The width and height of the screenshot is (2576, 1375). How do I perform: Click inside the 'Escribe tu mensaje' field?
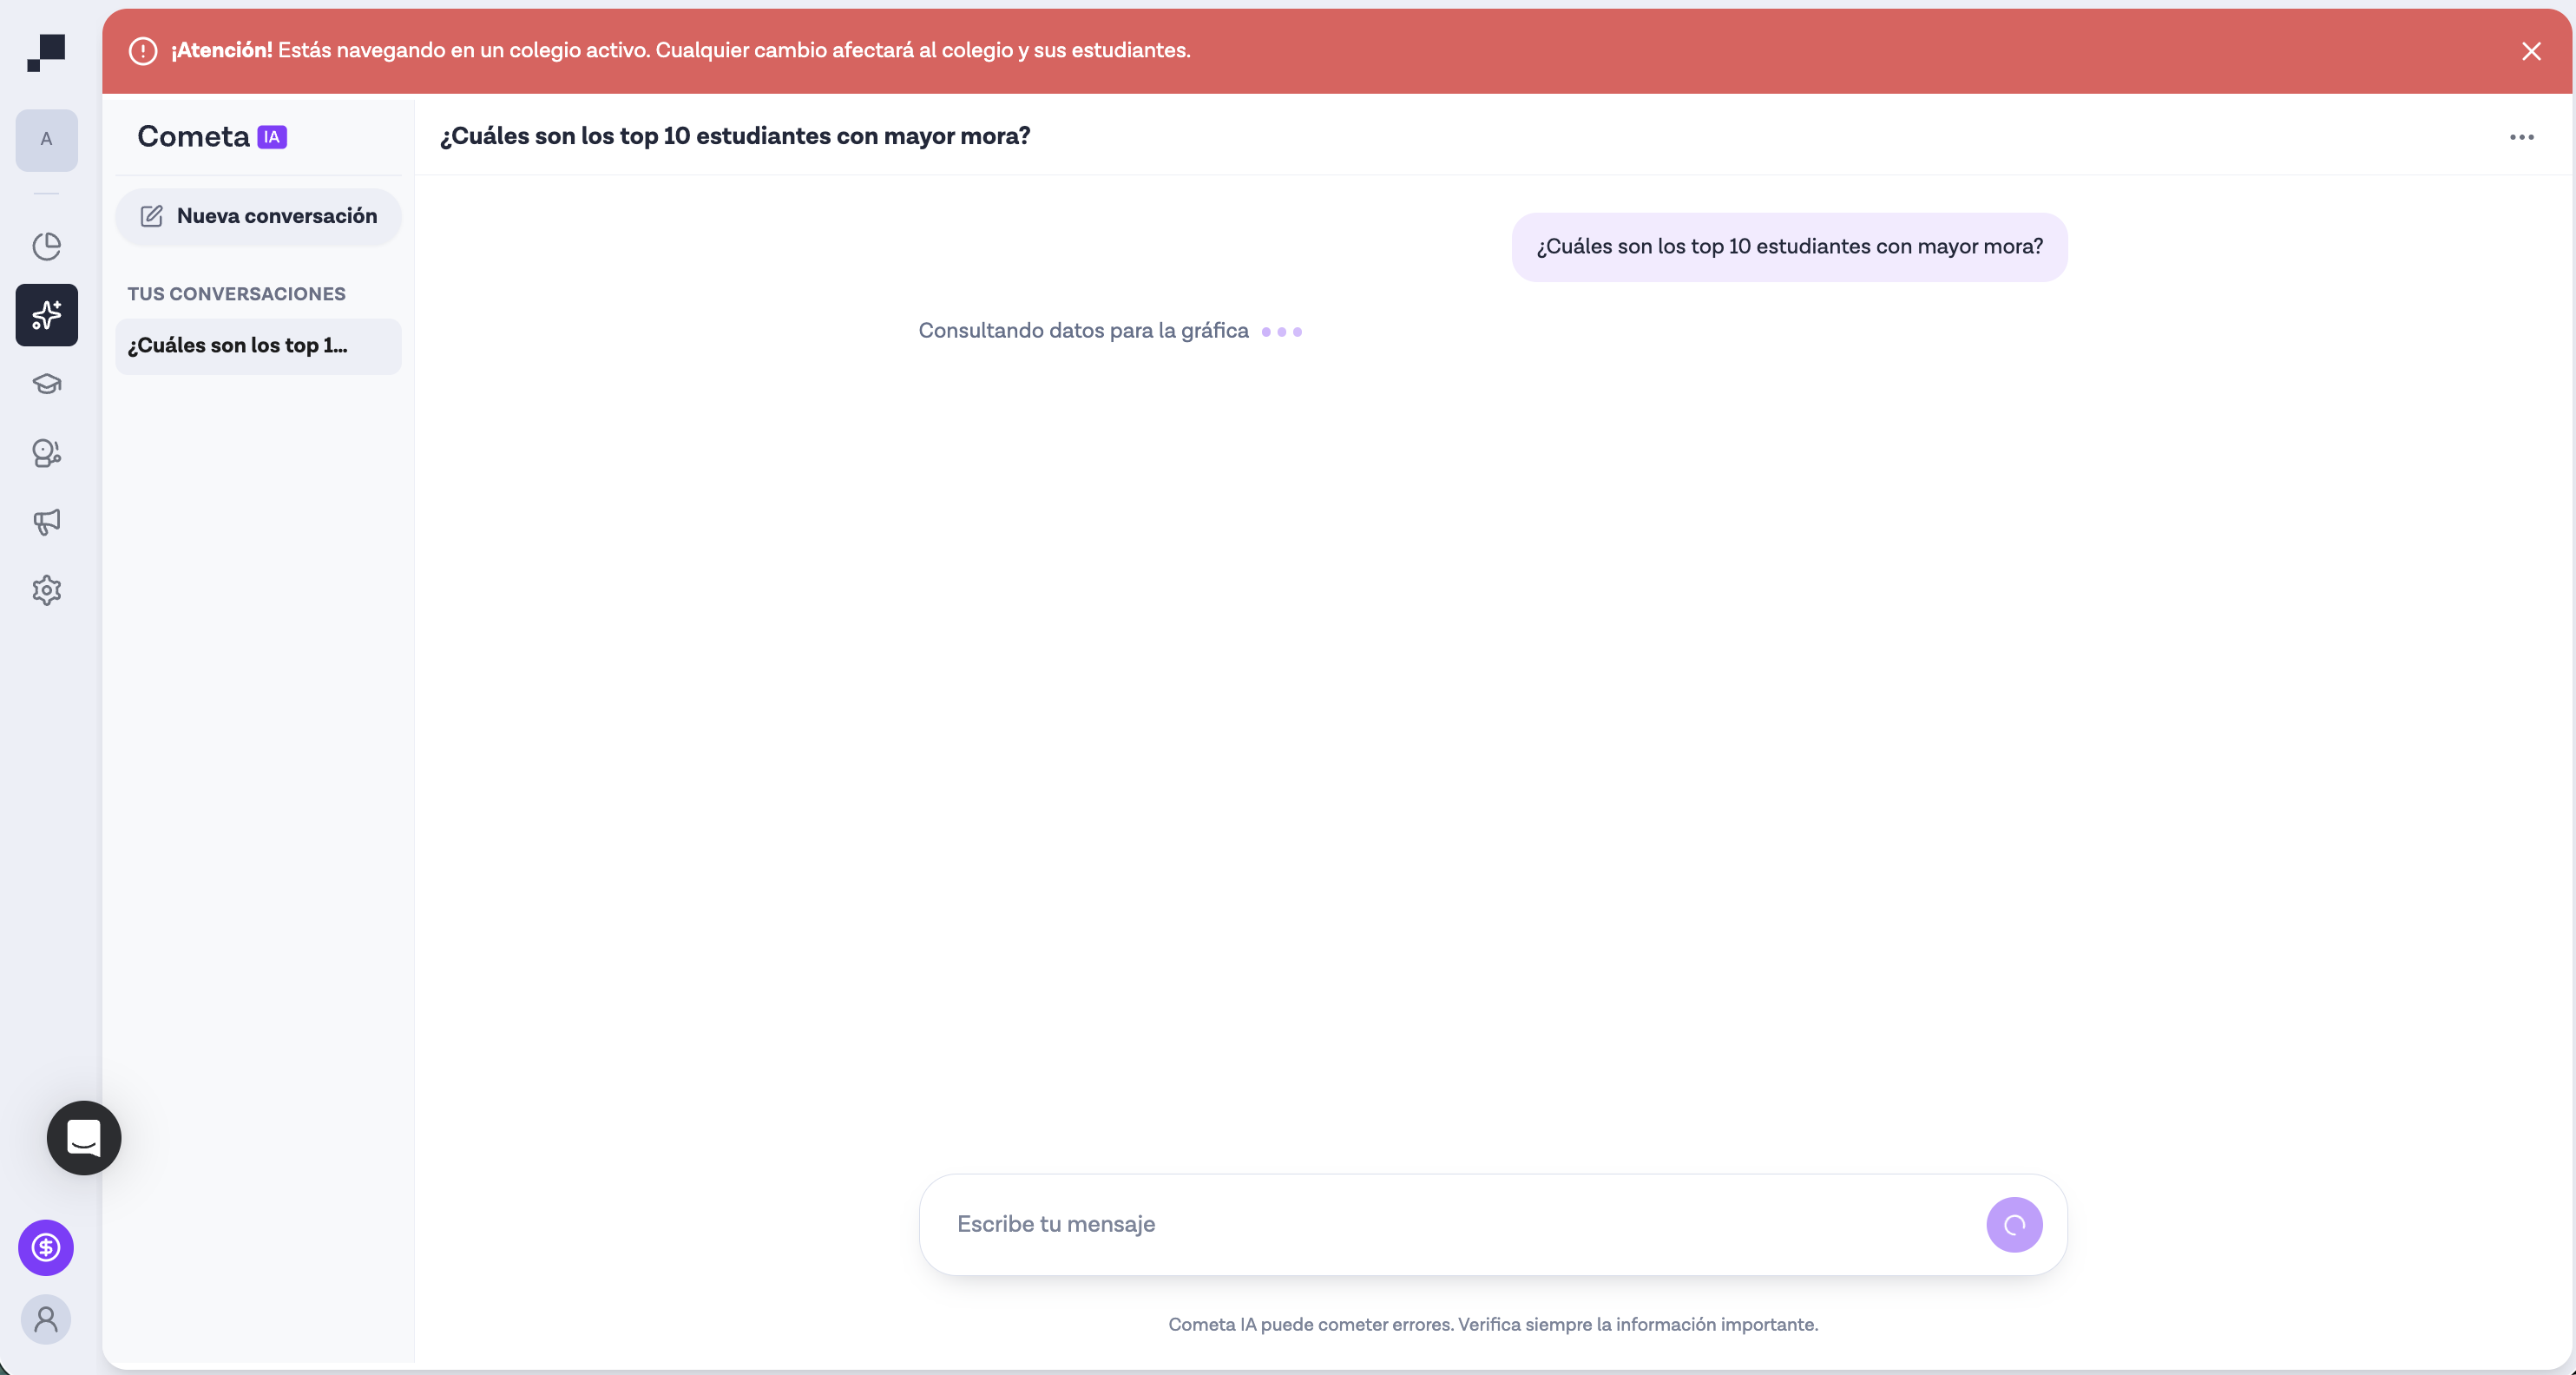point(1400,1224)
